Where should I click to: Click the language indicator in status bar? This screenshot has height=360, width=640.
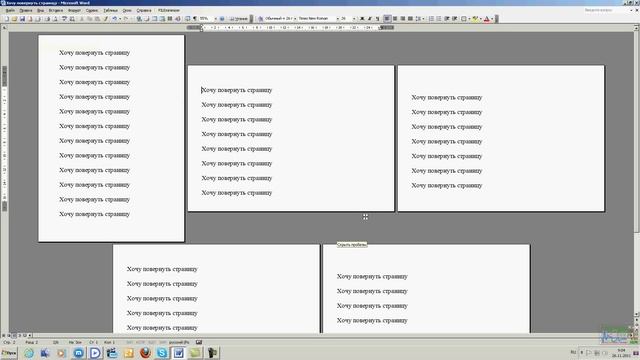179,342
